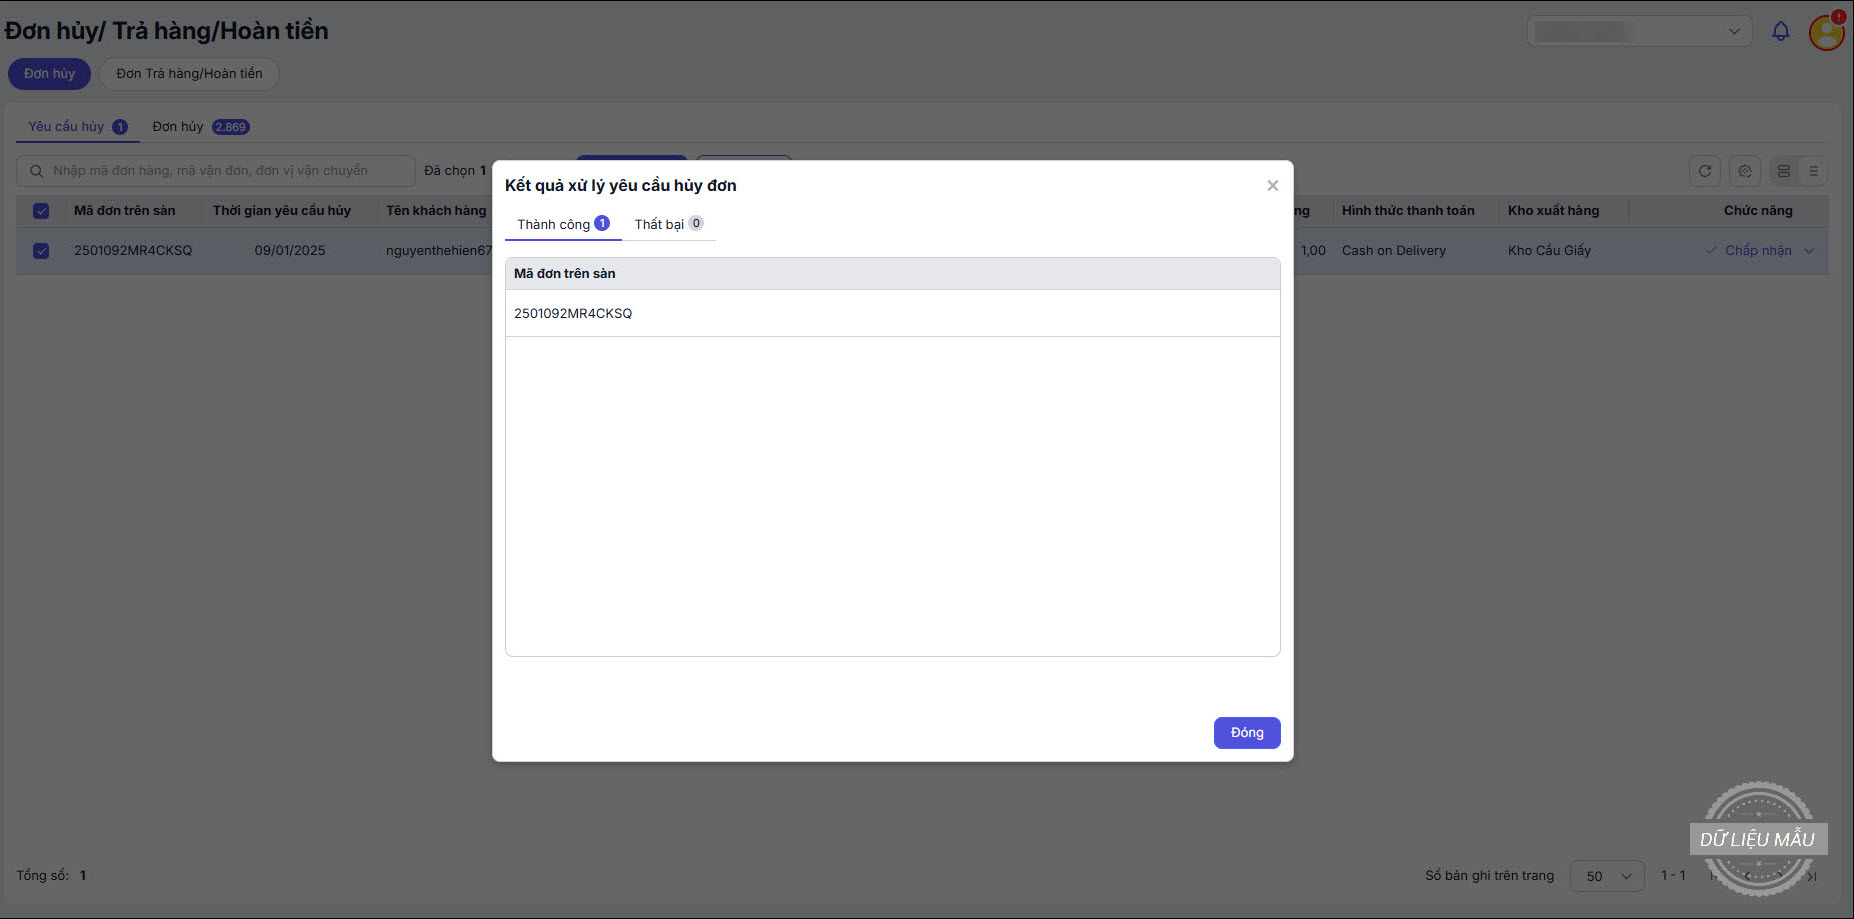Open table column settings gear icon
The image size is (1854, 919).
pos(1745,171)
